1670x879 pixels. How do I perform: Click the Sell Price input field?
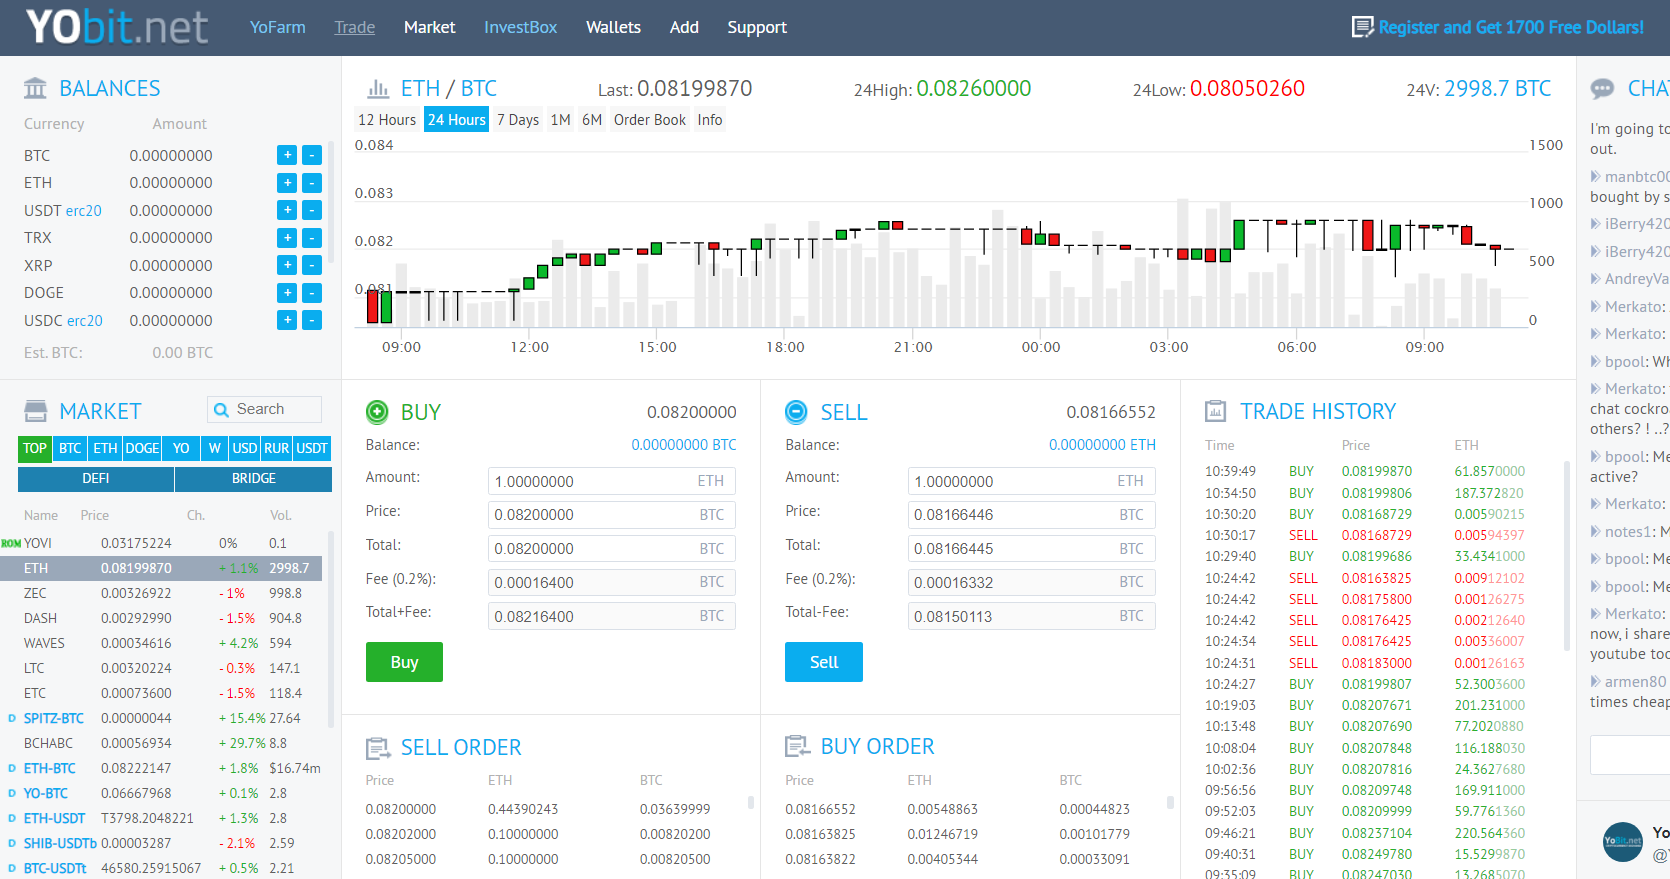point(1032,515)
